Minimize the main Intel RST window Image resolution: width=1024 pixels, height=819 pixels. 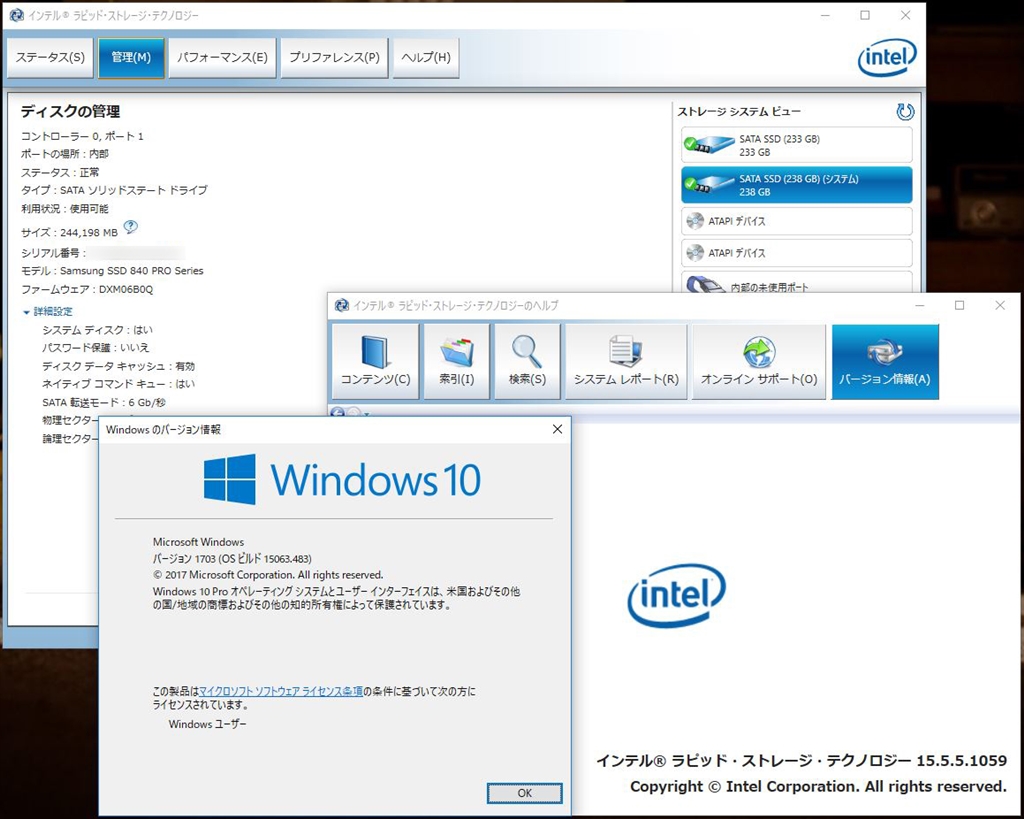[825, 15]
